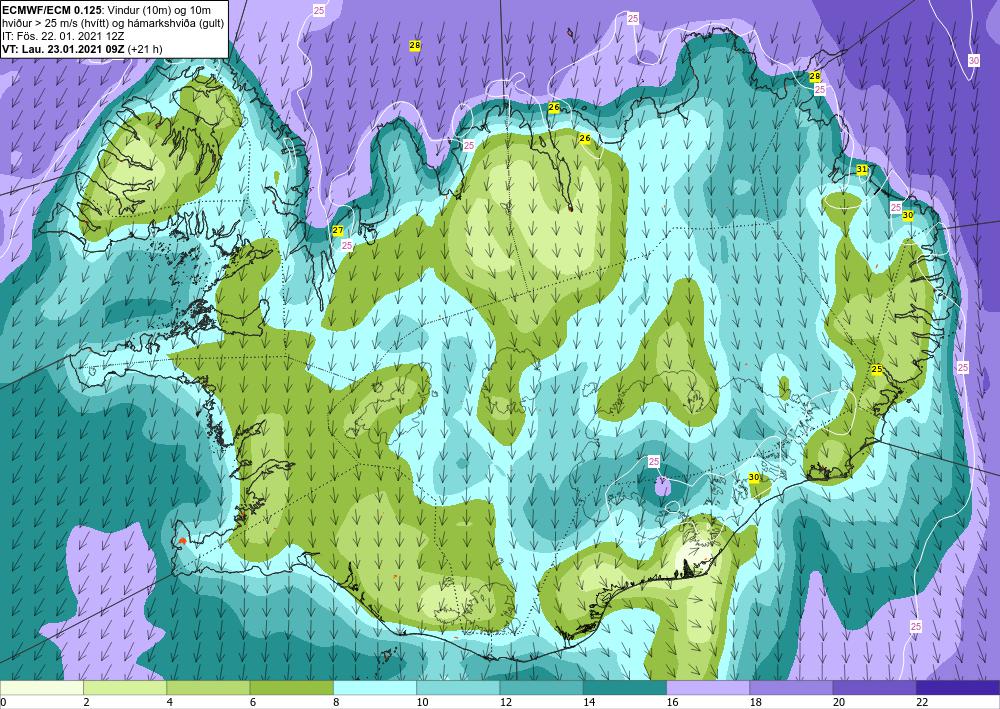
Task: Click legend scale number 8
Action: [x=335, y=702]
